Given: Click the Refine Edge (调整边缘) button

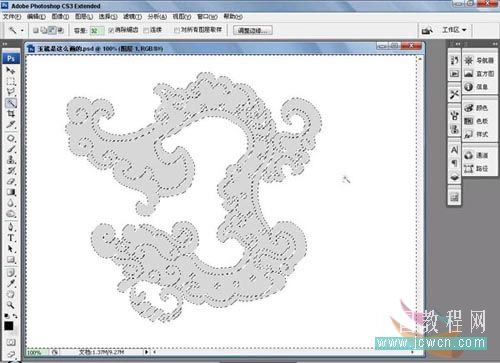Looking at the screenshot, I should [253, 31].
